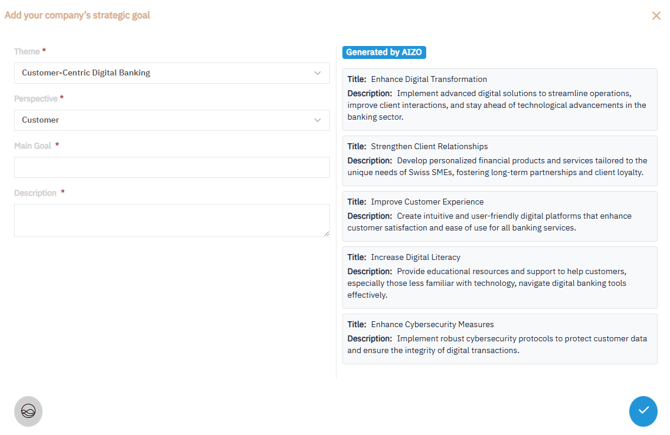Click the Generated by AIZO badge
Image resolution: width=670 pixels, height=435 pixels.
point(384,52)
